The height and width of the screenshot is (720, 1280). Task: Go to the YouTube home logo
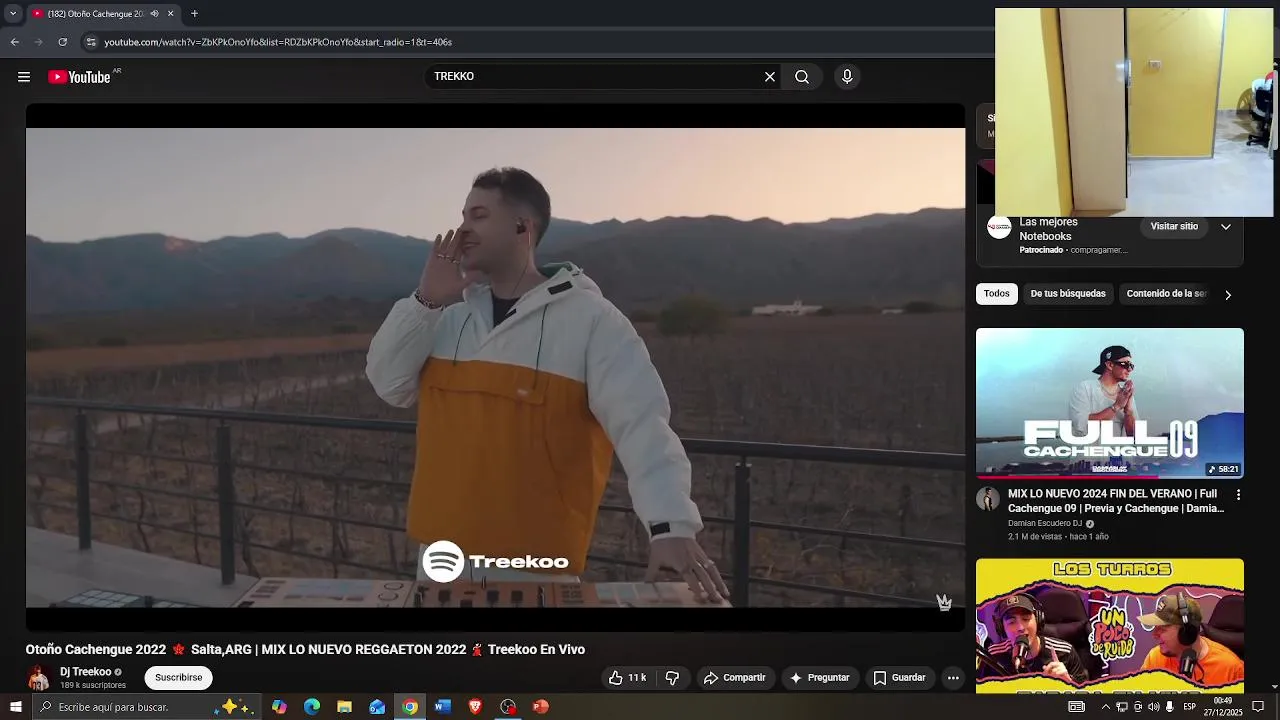(79, 77)
